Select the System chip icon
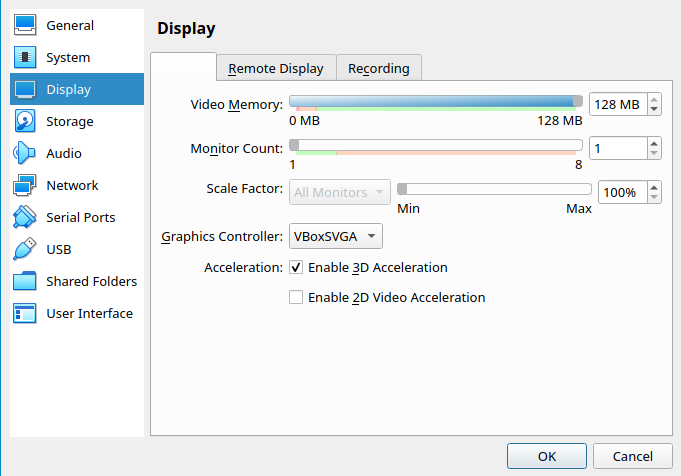This screenshot has height=476, width=681. (26, 57)
